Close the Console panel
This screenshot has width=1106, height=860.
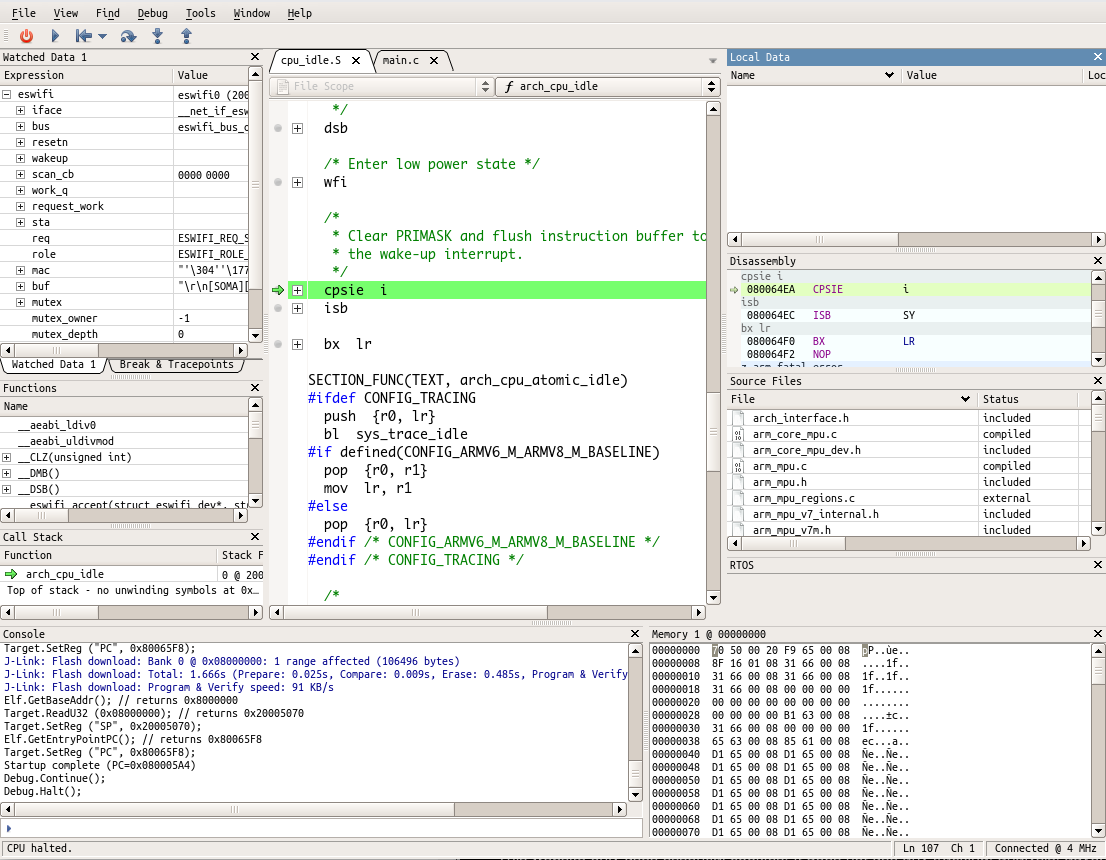coord(635,634)
